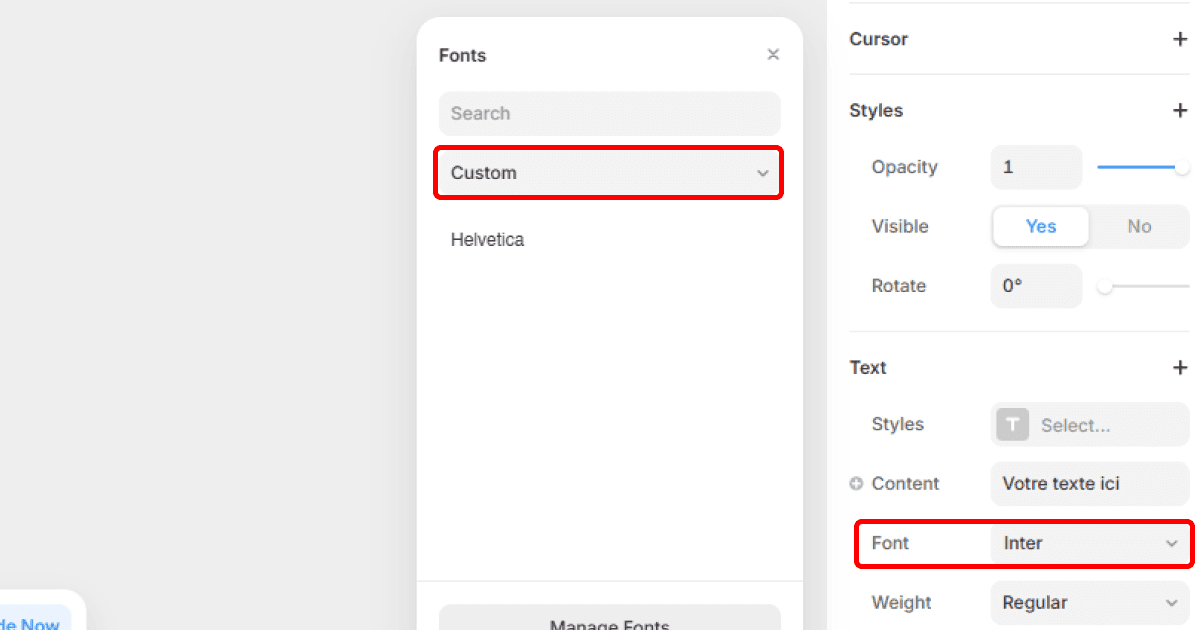This screenshot has height=630, width=1200.
Task: Open the Custom fonts dropdown
Action: [608, 172]
